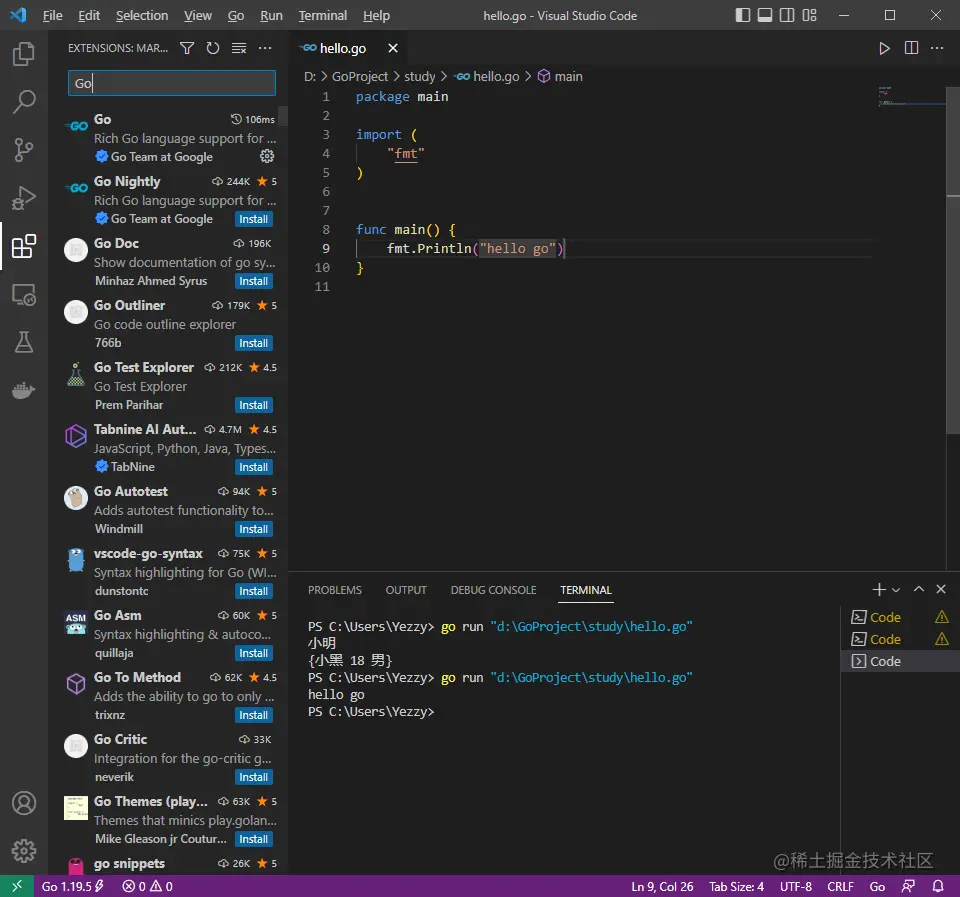The image size is (960, 897).
Task: Open the Source Control view
Action: click(24, 150)
